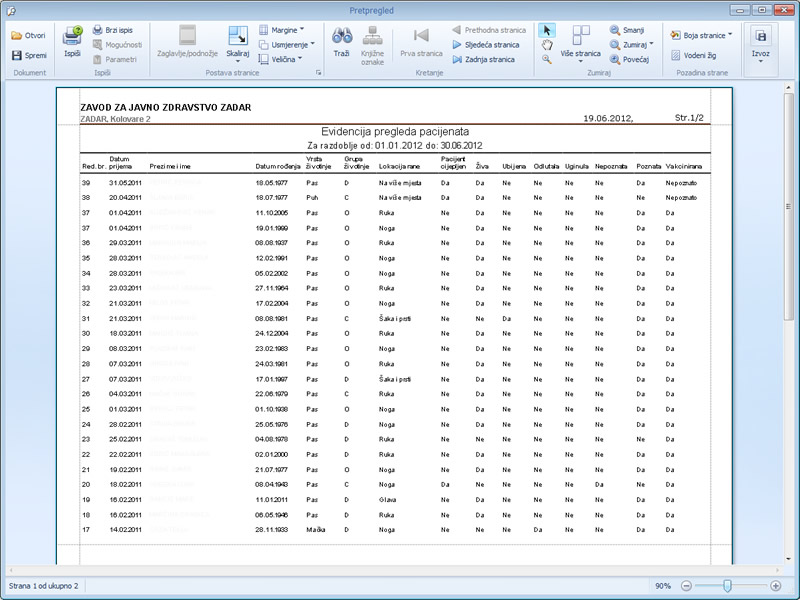This screenshot has height=600, width=800.
Task: Click the 'Nepoznata' column header
Action: 611,166
